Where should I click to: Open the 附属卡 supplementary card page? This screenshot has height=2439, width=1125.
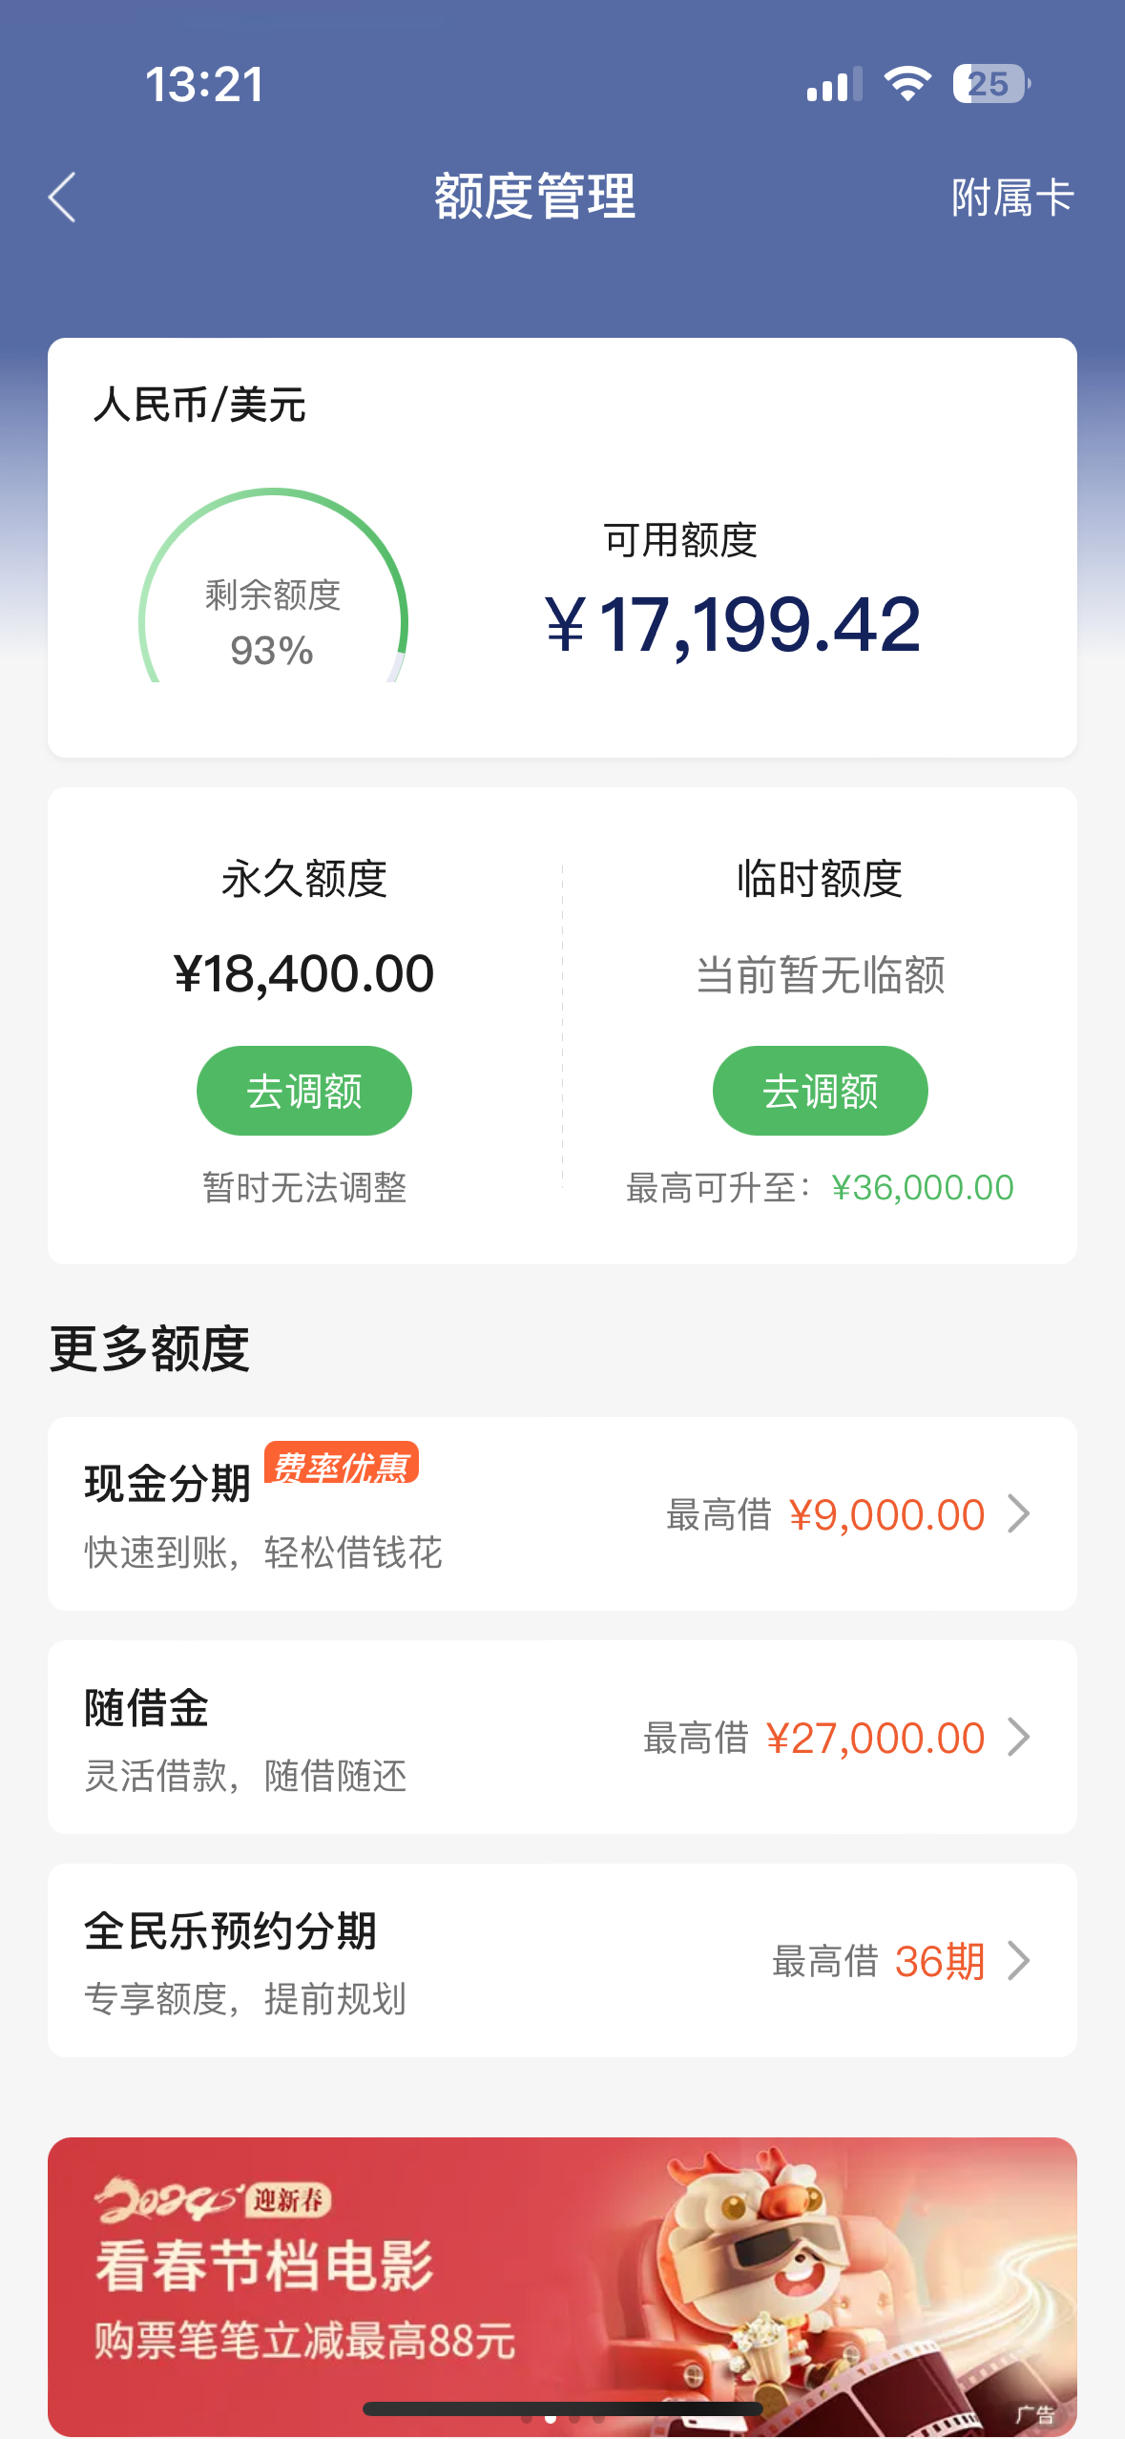point(1012,197)
